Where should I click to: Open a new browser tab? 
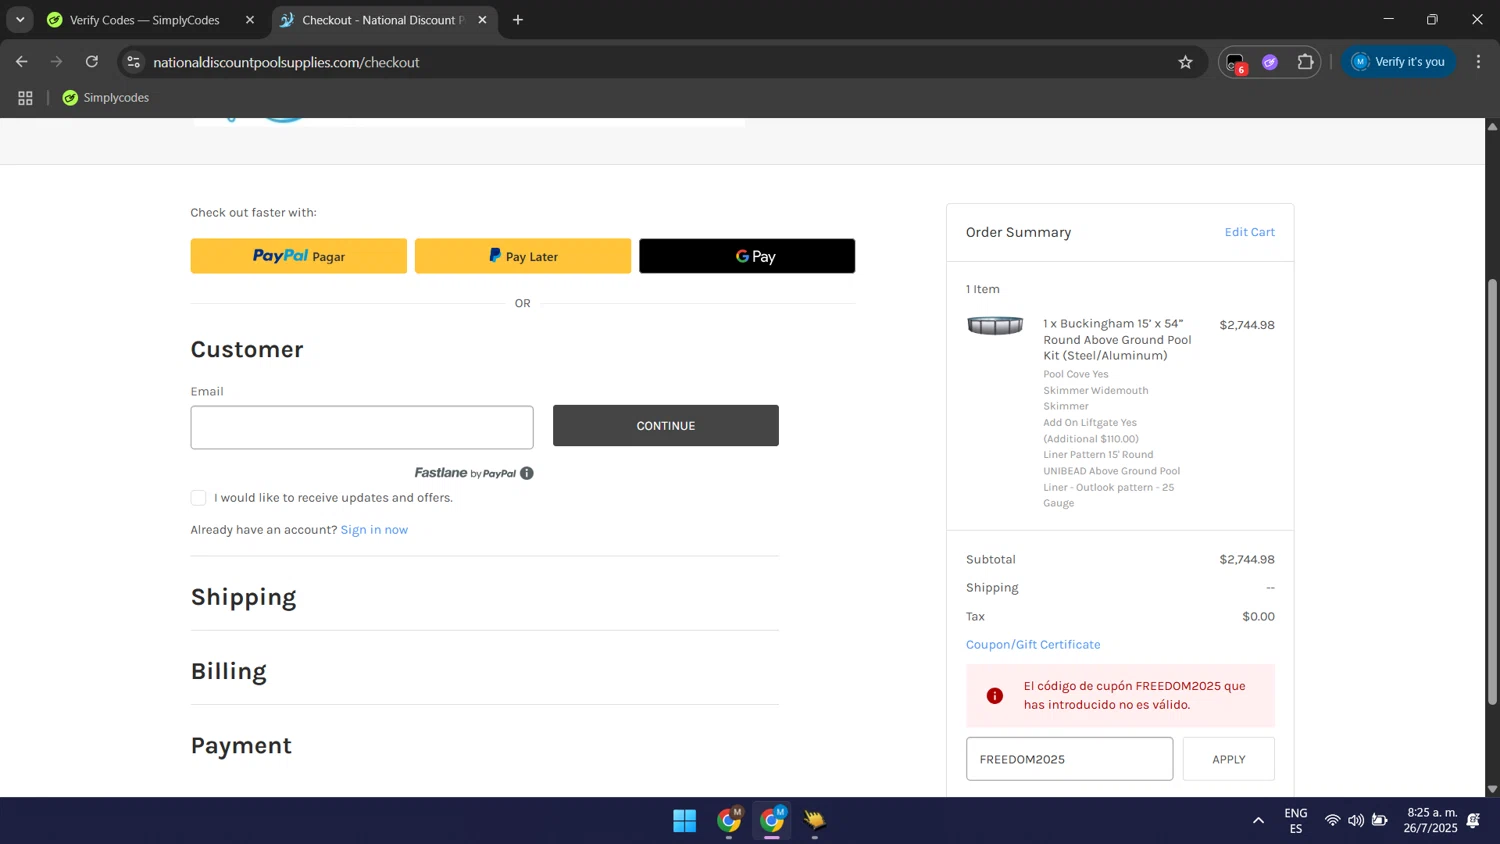(x=518, y=20)
